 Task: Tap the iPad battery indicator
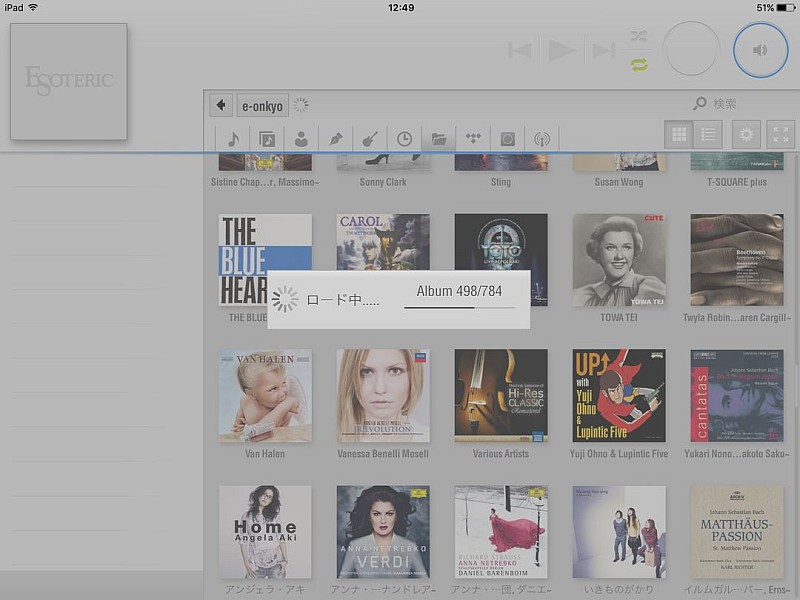[x=785, y=8]
